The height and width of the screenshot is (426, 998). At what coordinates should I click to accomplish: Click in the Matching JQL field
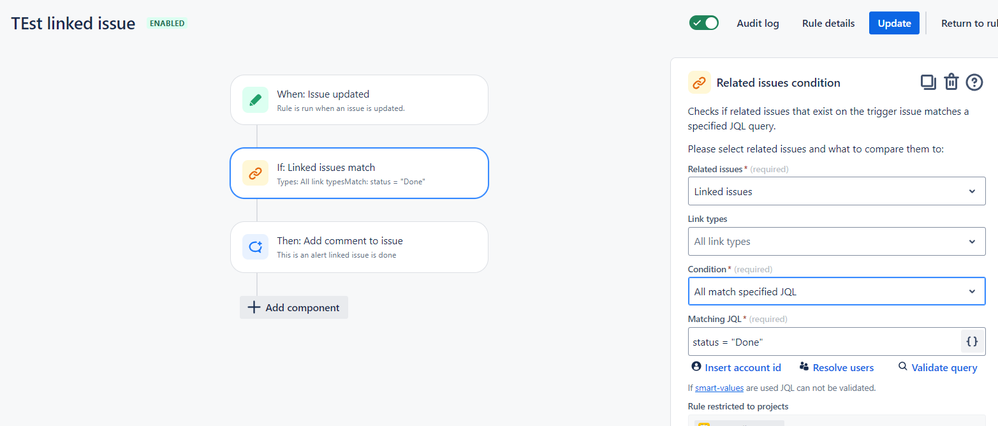pyautogui.click(x=820, y=342)
